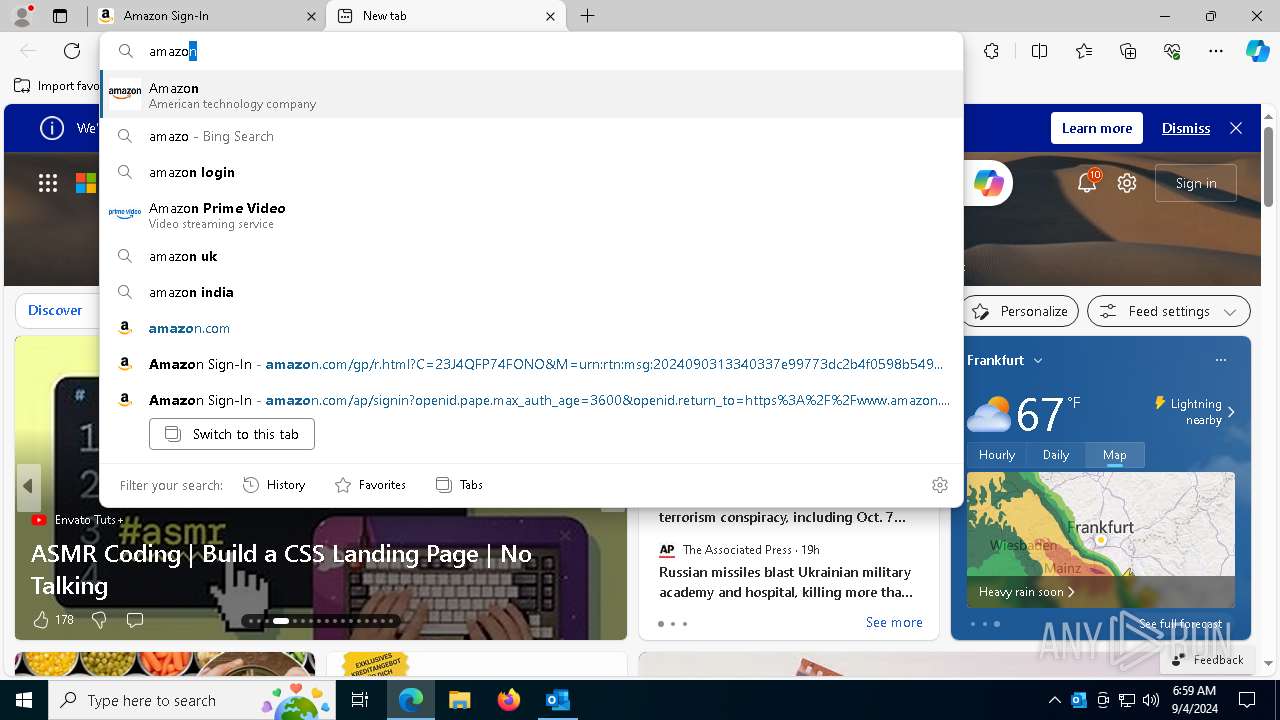The width and height of the screenshot is (1280, 720).
Task: Open the browser profile icon
Action: [x=22, y=16]
